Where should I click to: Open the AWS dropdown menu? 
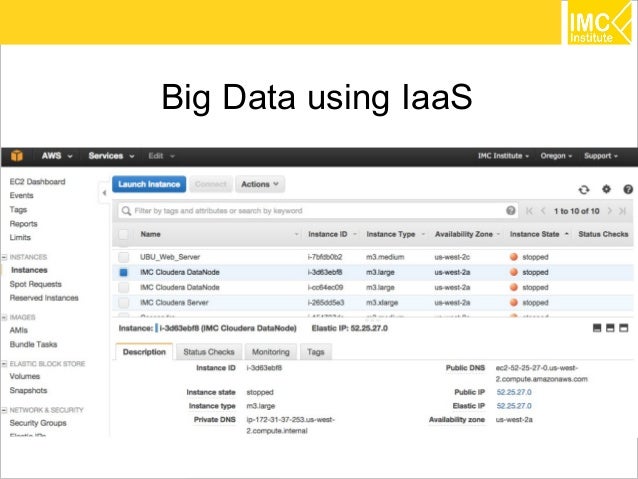57,156
